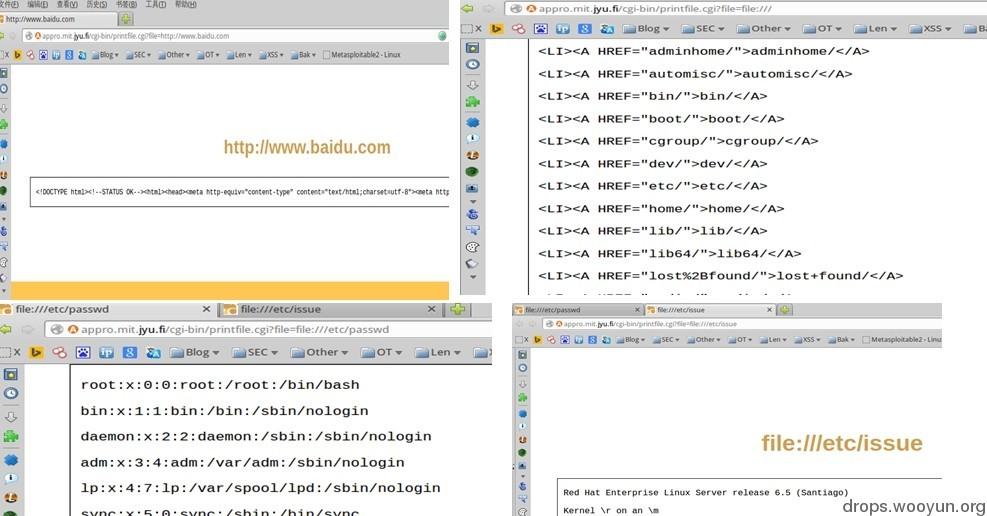Click the green globe at the end of the baidu.com address bar
The image size is (987, 516).
pos(442,36)
